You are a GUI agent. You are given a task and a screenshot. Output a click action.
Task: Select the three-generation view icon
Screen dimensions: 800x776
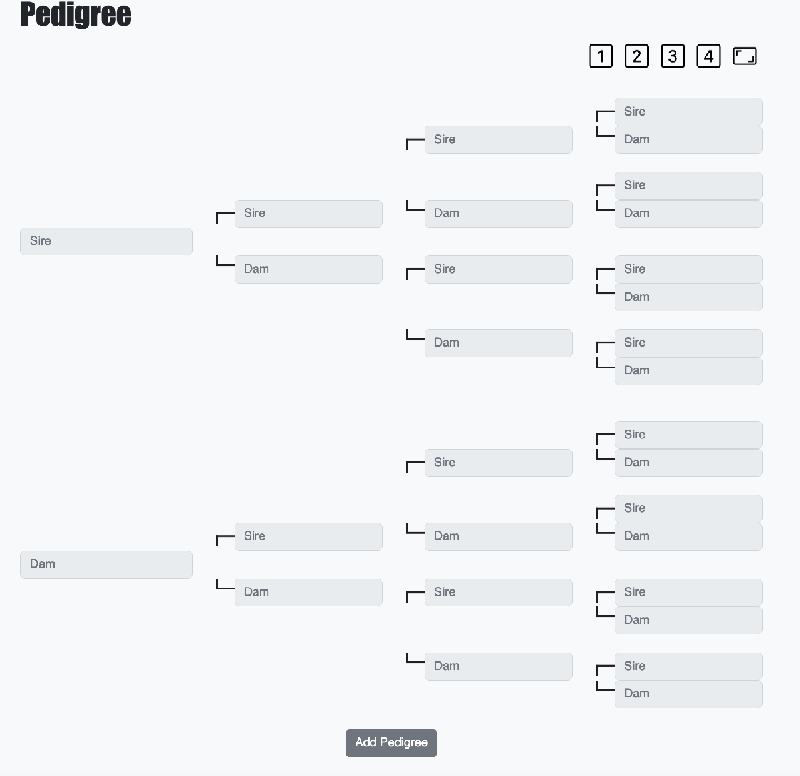click(673, 56)
